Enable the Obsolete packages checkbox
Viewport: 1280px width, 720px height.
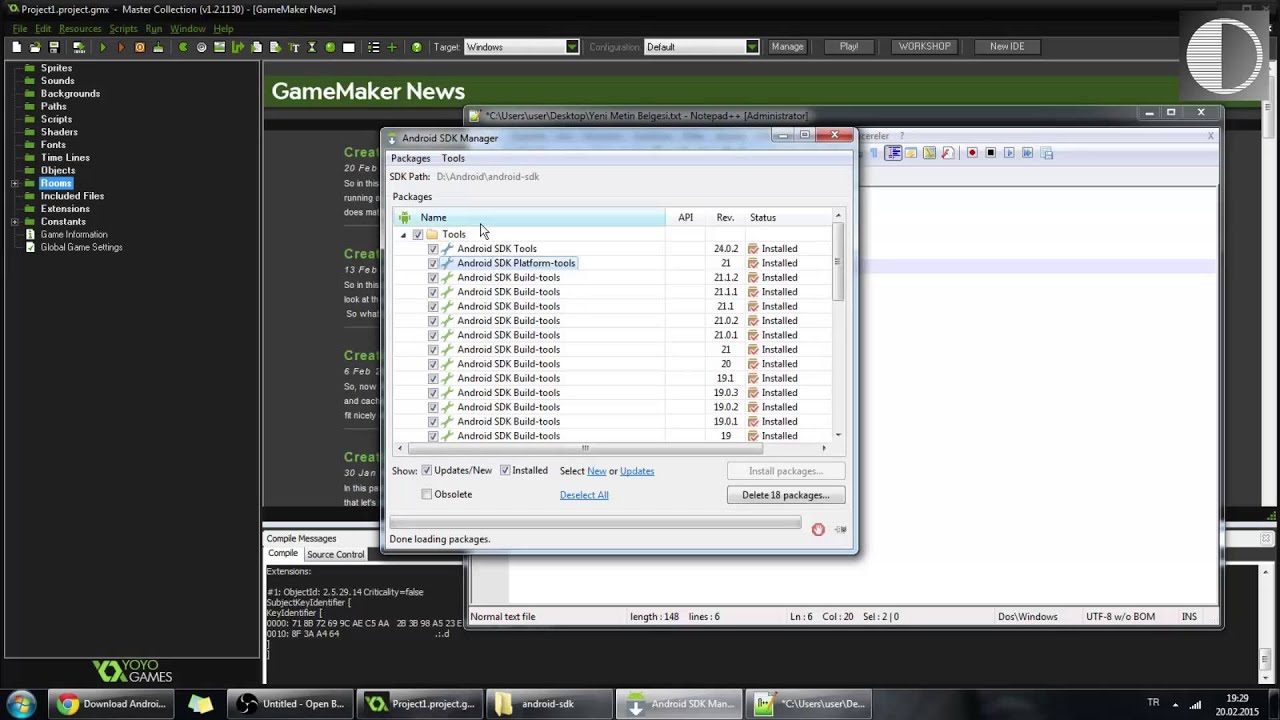pos(427,494)
